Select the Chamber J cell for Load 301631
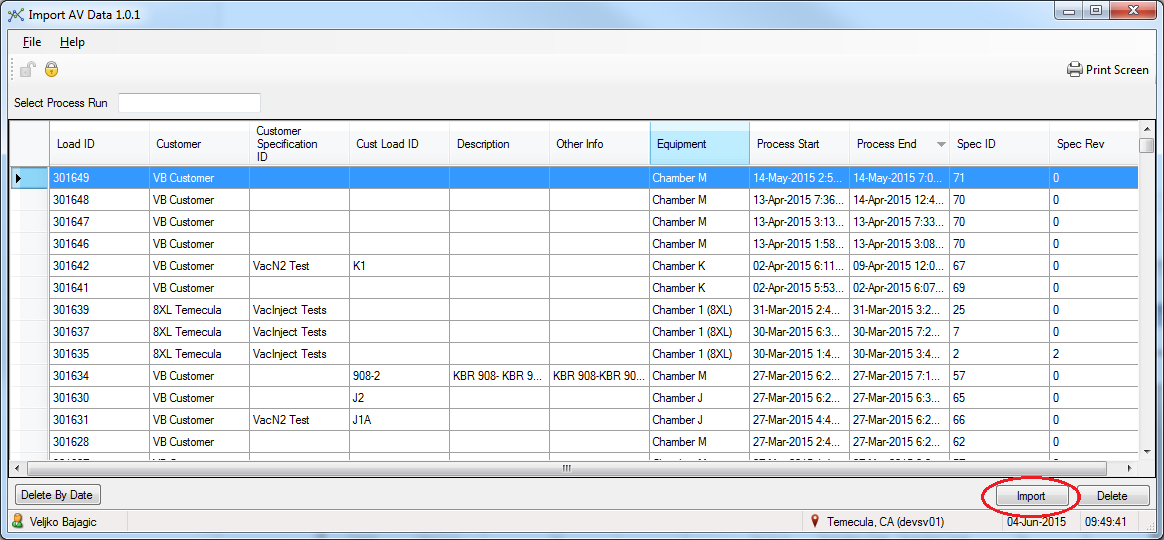Viewport: 1164px width, 540px height. click(698, 420)
